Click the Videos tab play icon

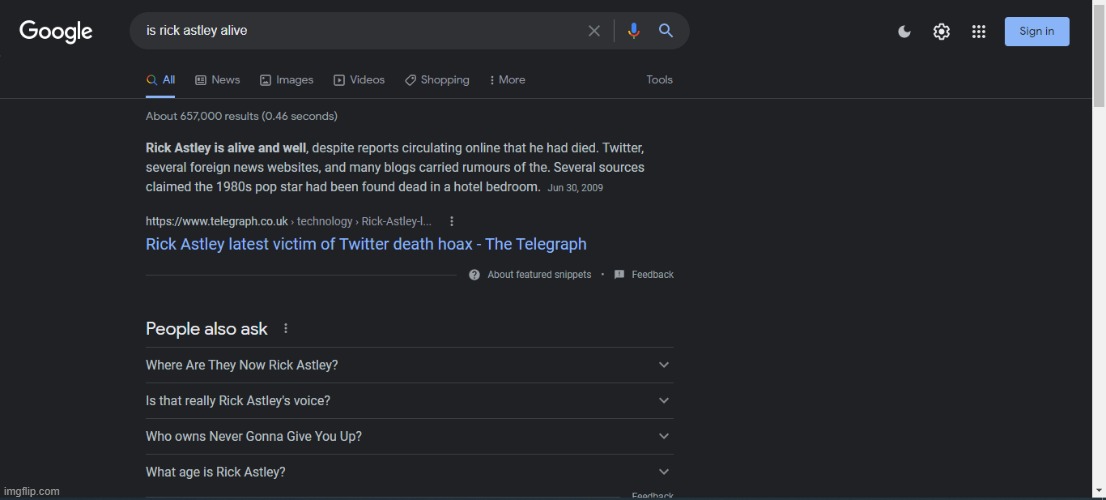[339, 80]
